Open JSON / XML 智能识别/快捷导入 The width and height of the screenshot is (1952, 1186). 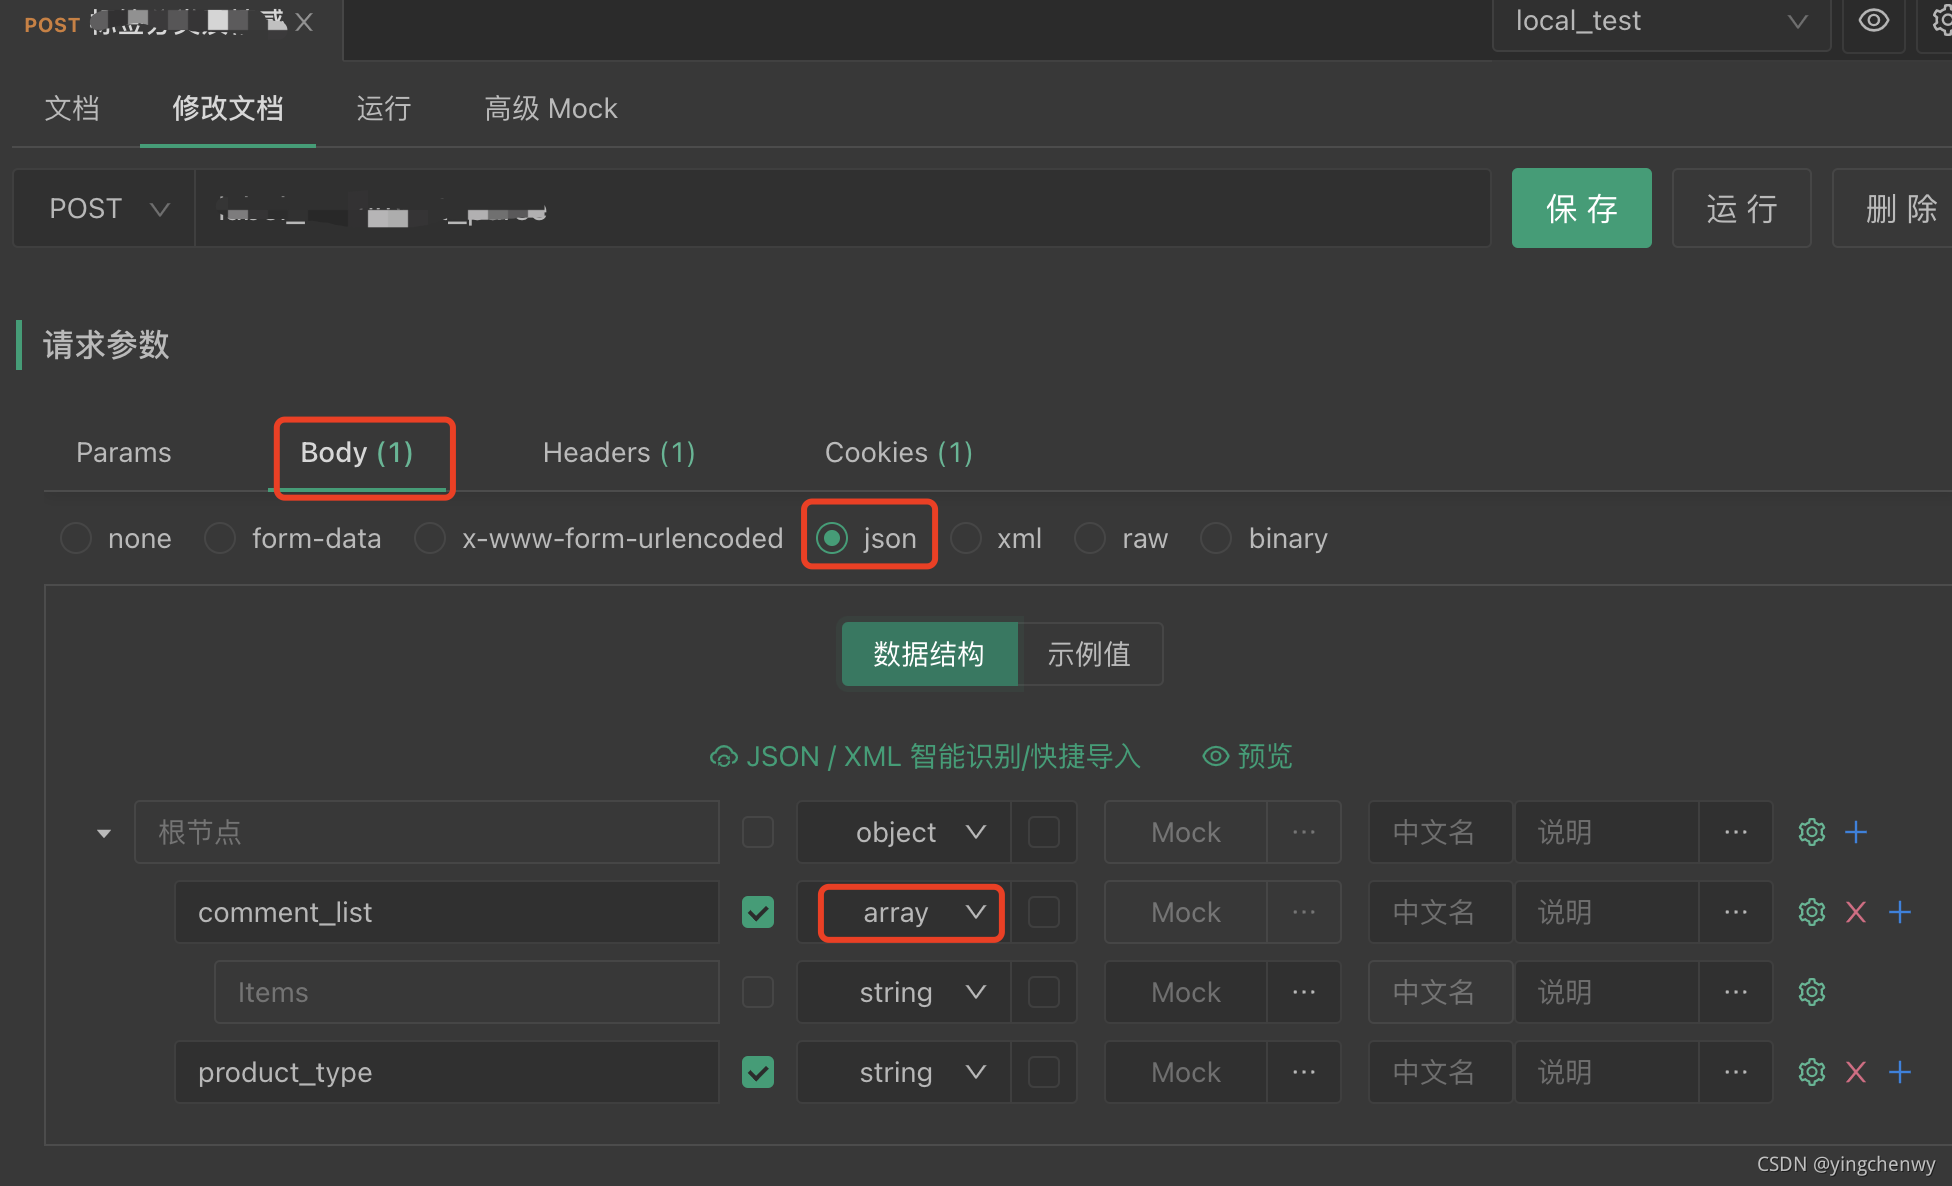pyautogui.click(x=924, y=756)
